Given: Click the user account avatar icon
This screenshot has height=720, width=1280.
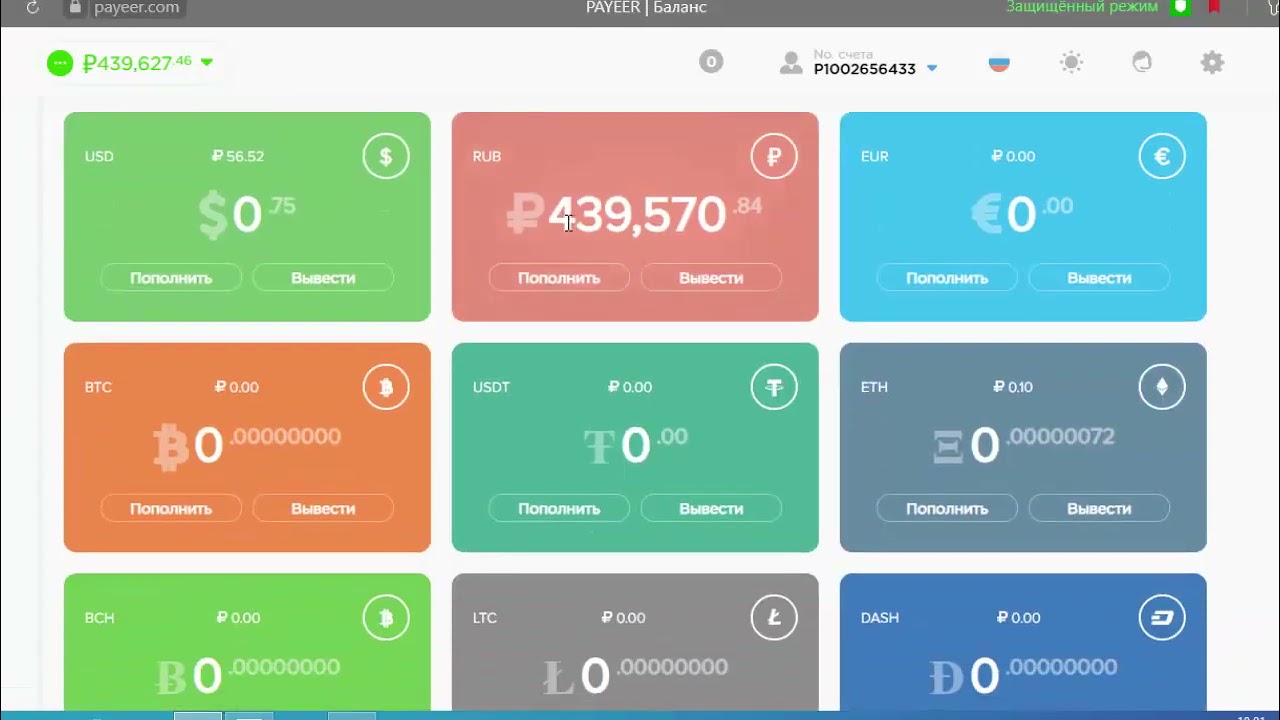Looking at the screenshot, I should [791, 63].
